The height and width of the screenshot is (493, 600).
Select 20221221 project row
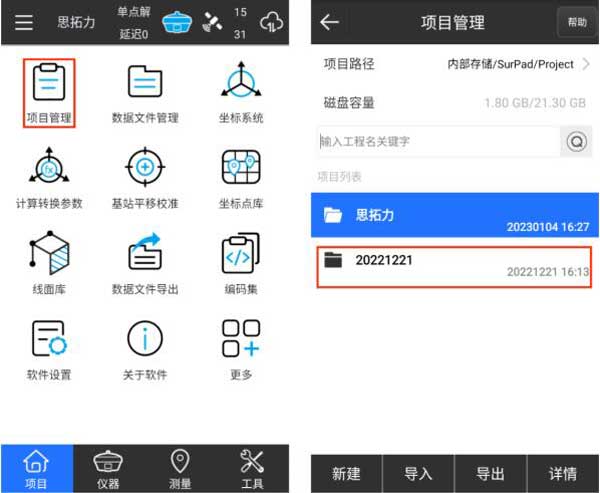pos(454,267)
